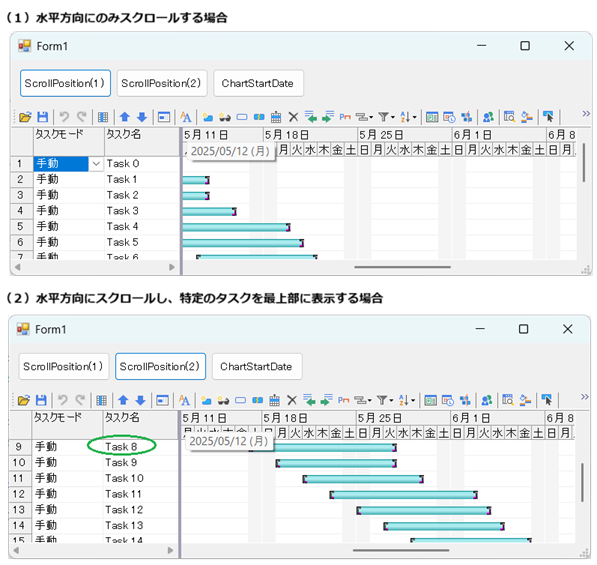Select the circled Task 8 cell
Screen dimensions: 597x565
(x=121, y=447)
